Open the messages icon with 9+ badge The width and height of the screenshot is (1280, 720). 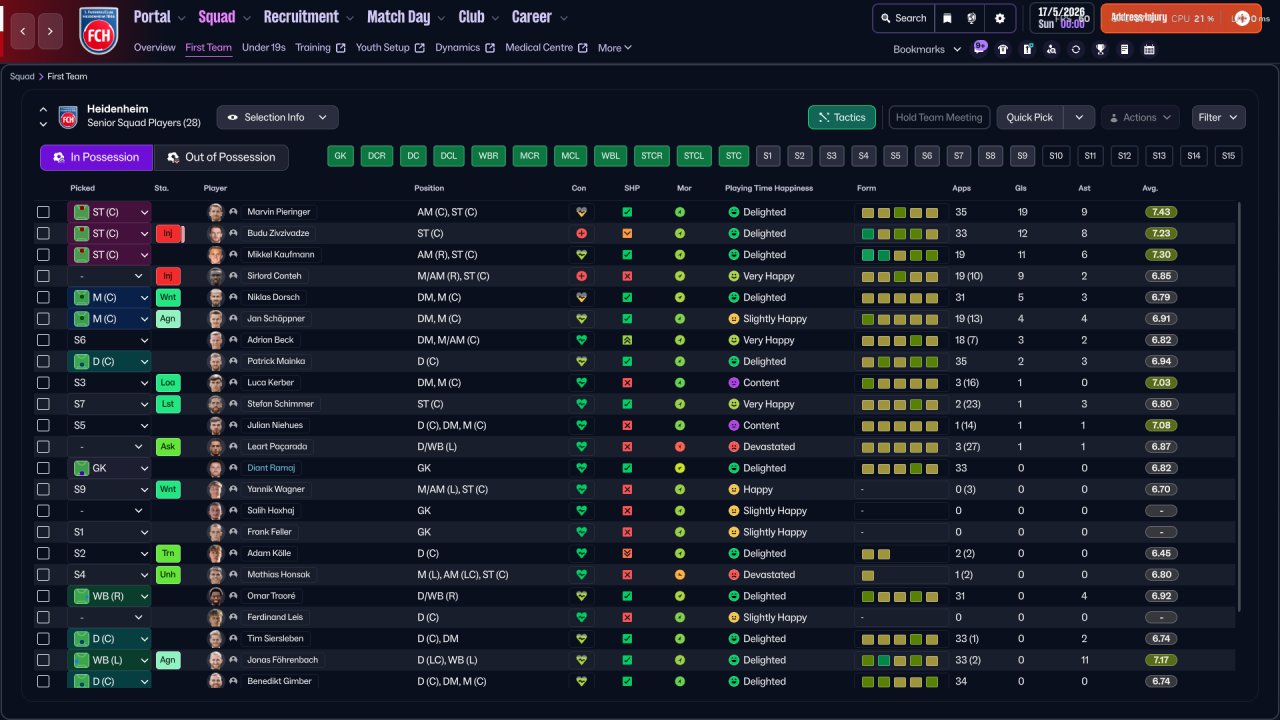click(980, 48)
